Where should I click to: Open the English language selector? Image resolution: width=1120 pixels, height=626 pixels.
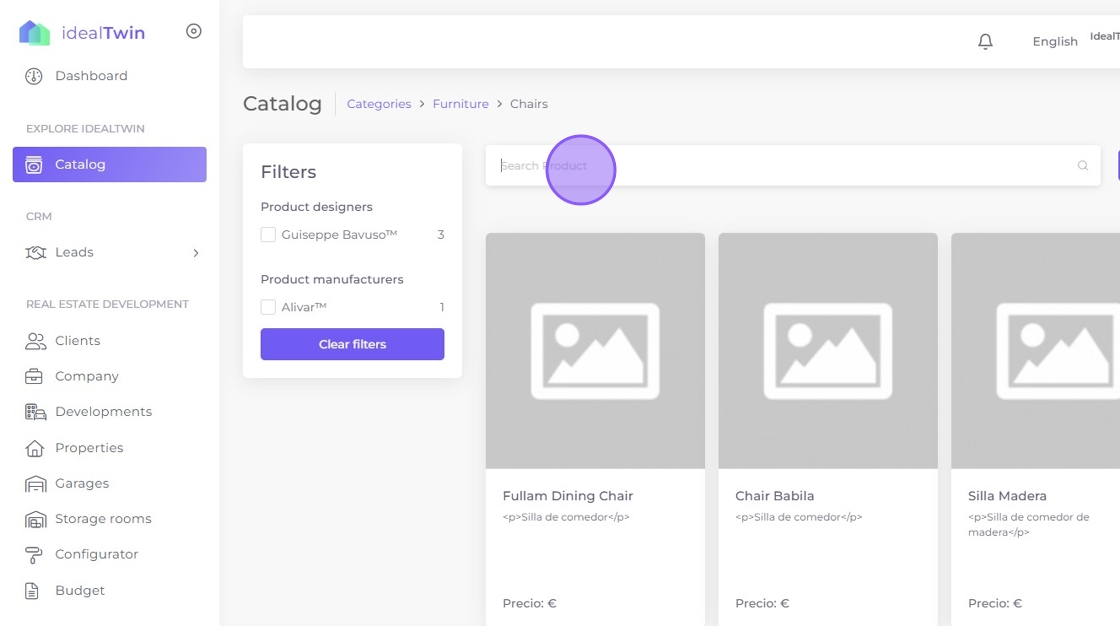[x=1054, y=42]
